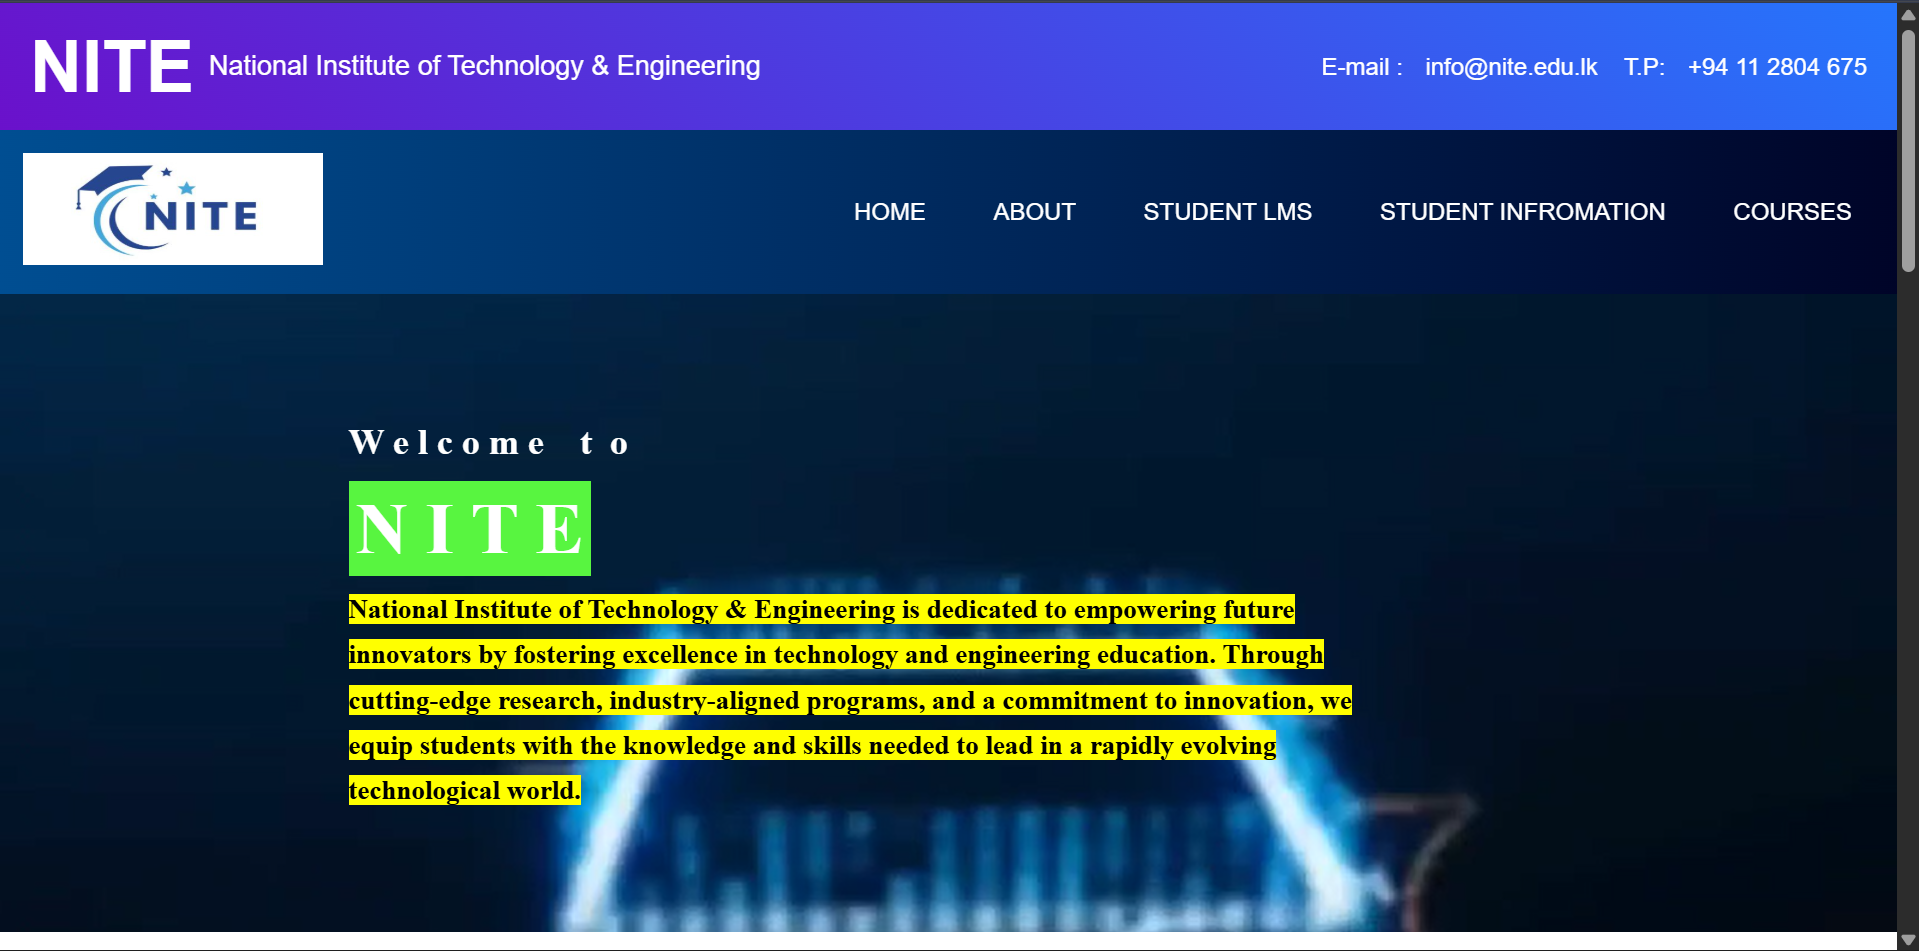Open the HOME navigation link

coord(889,212)
